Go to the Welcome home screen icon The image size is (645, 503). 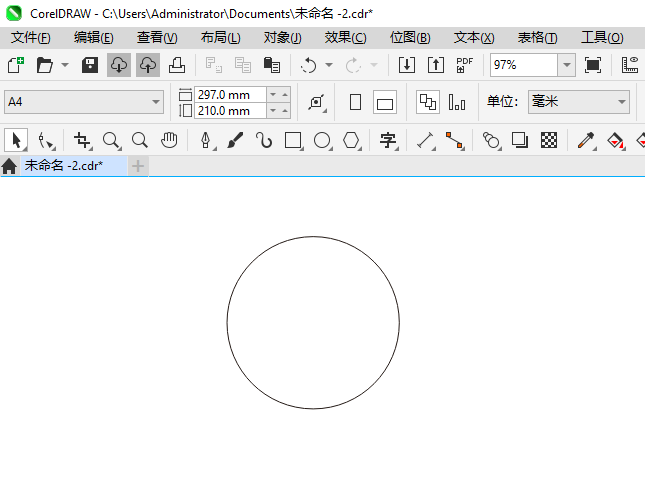click(9, 166)
